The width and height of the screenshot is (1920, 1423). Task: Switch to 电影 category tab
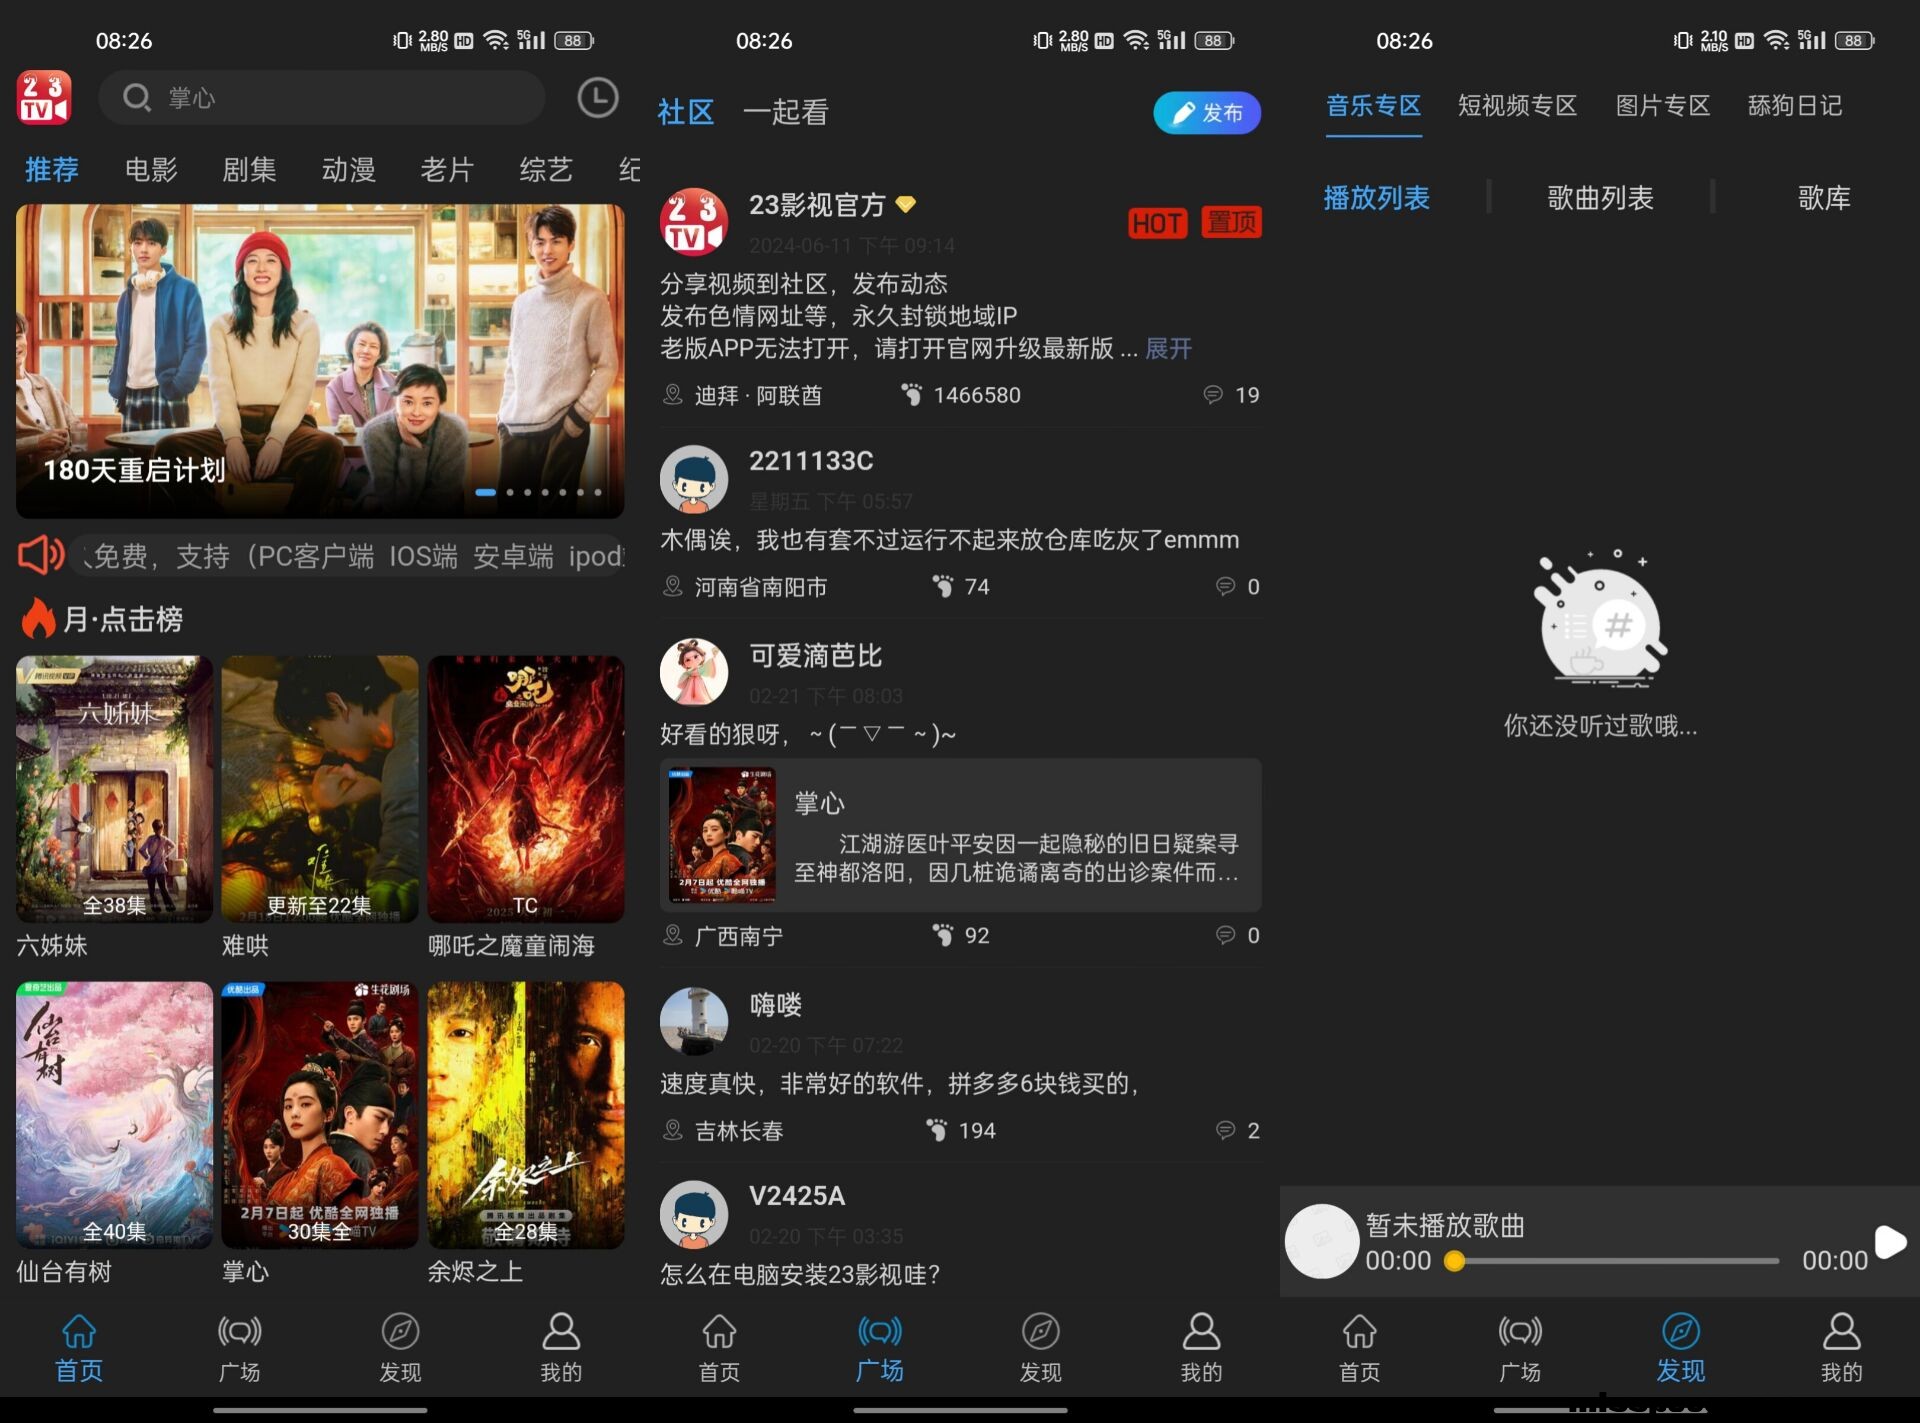coord(151,169)
